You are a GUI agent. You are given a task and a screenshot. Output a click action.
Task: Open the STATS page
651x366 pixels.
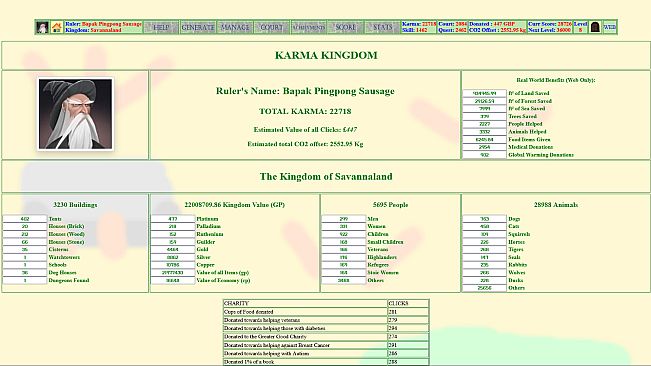click(x=382, y=27)
